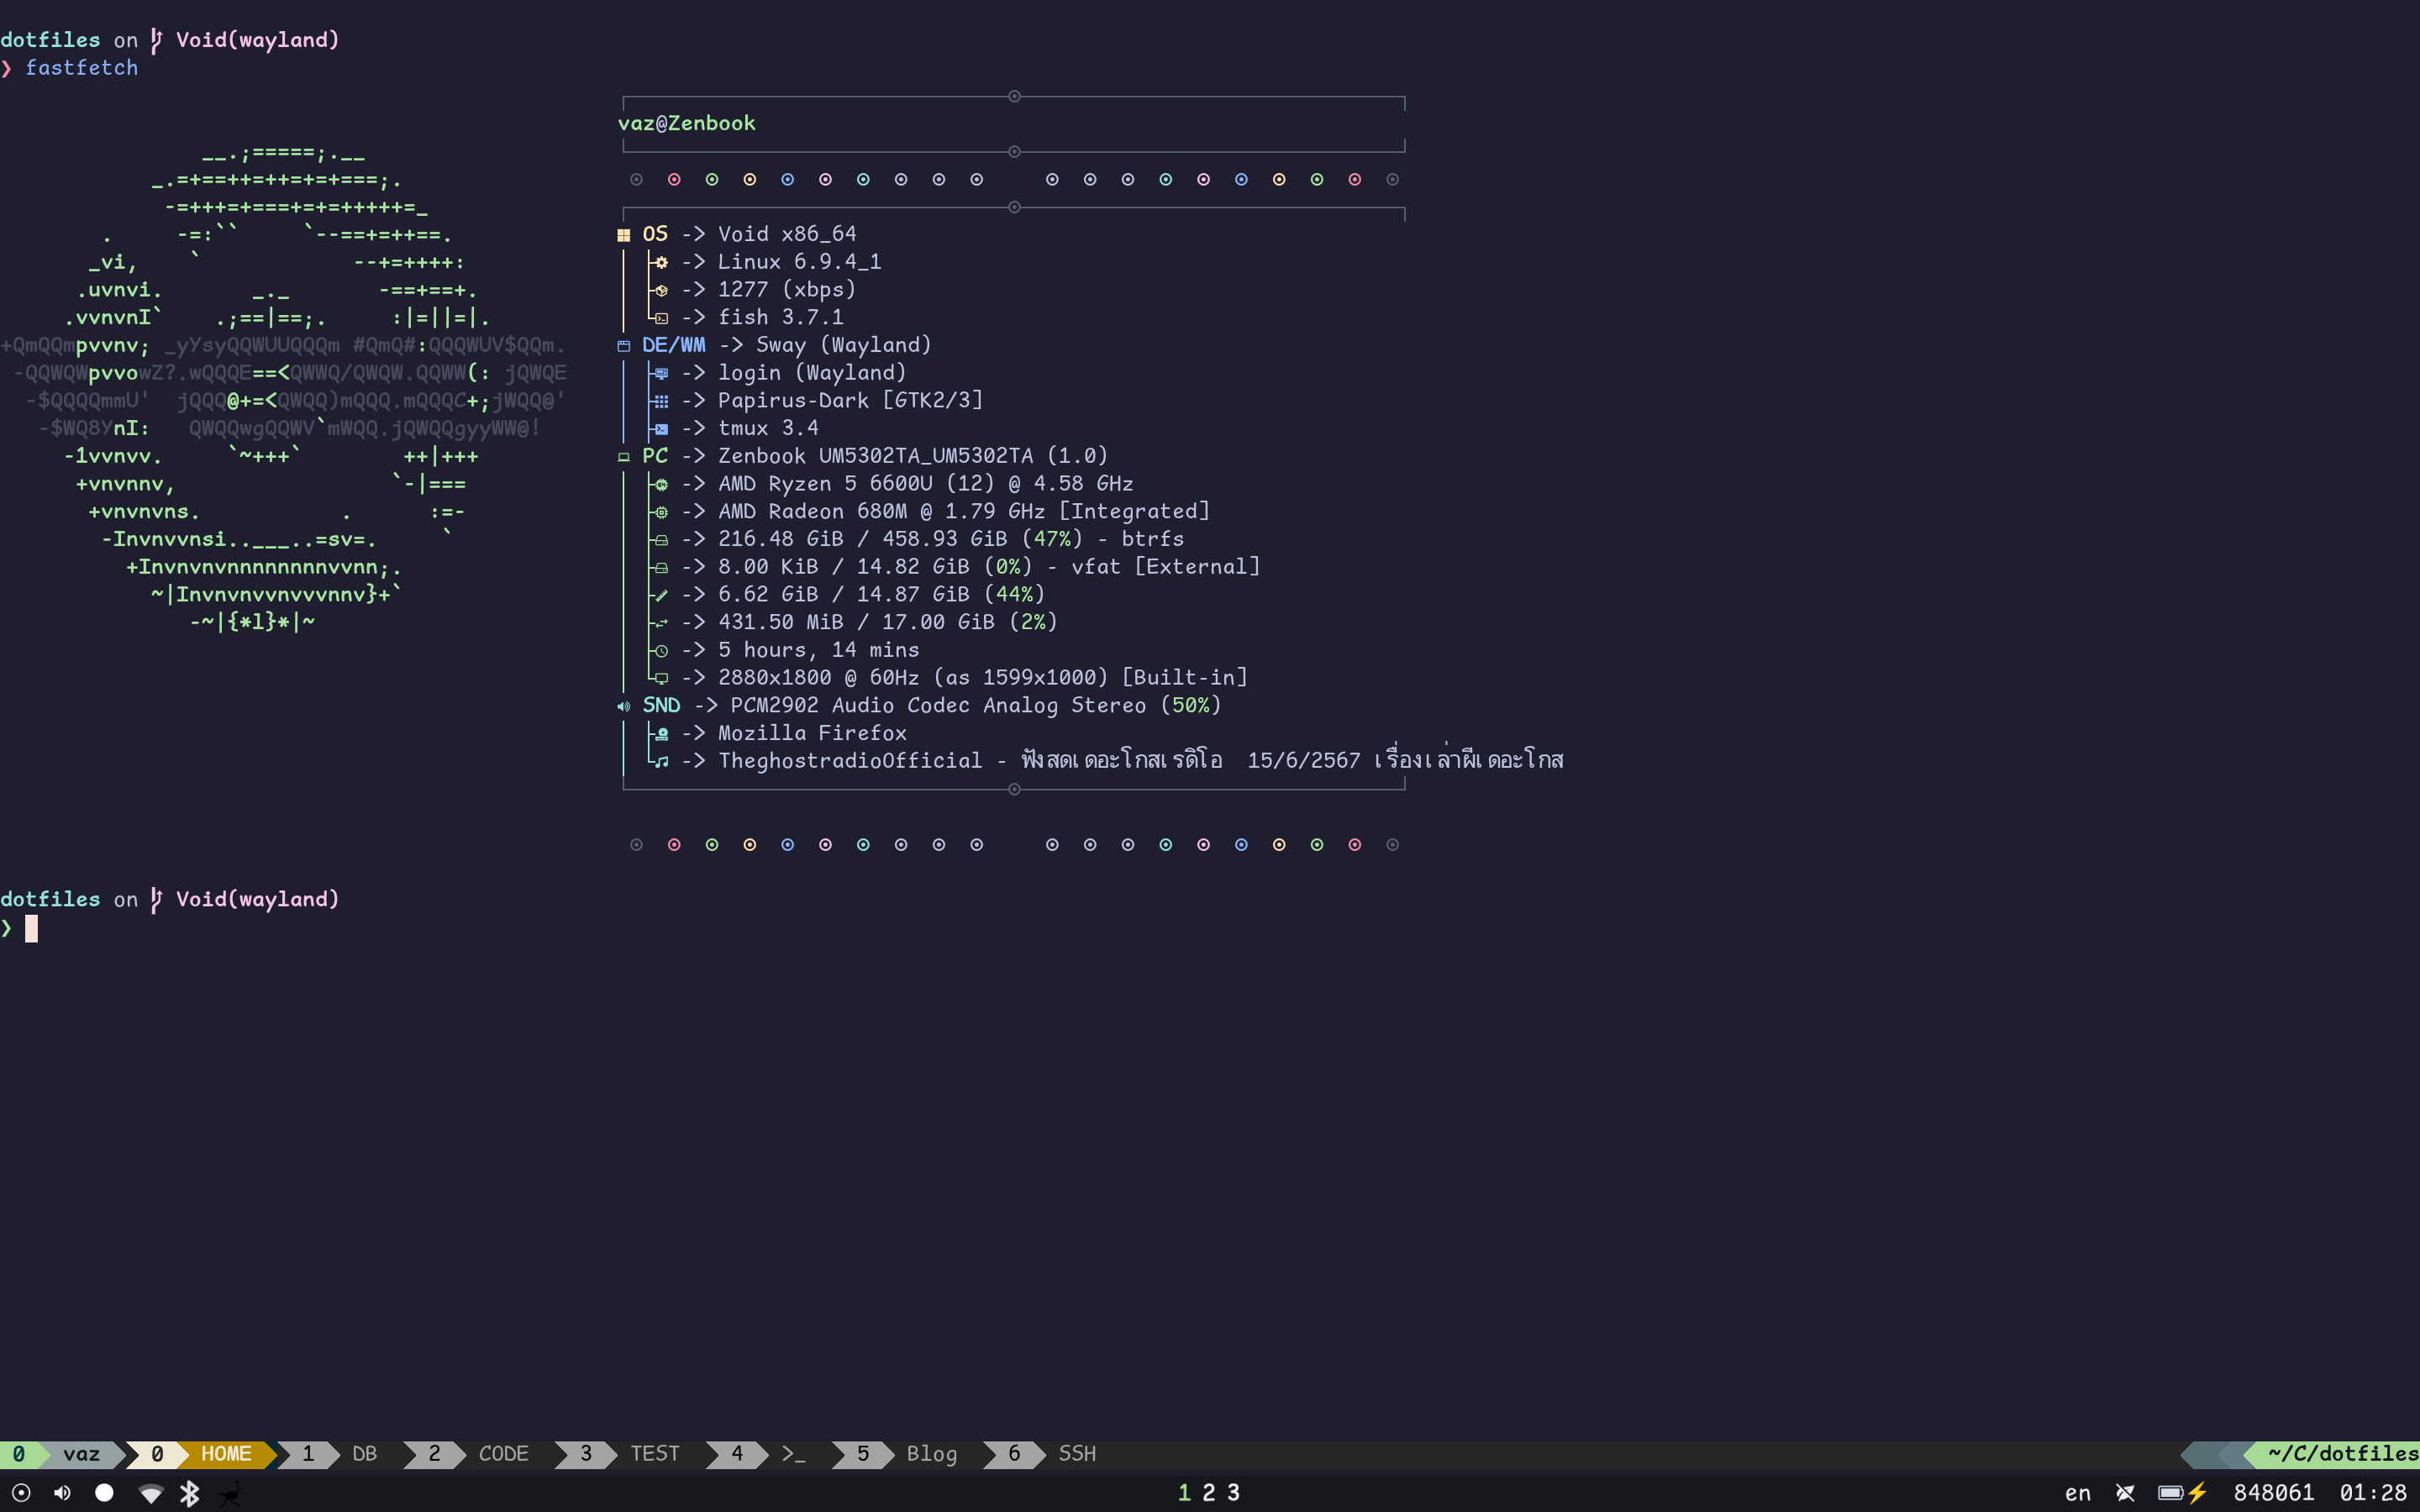2420x1512 pixels.
Task: Click PCM2902 Audio Codec Analog Stereo (50%)
Action: pos(975,705)
